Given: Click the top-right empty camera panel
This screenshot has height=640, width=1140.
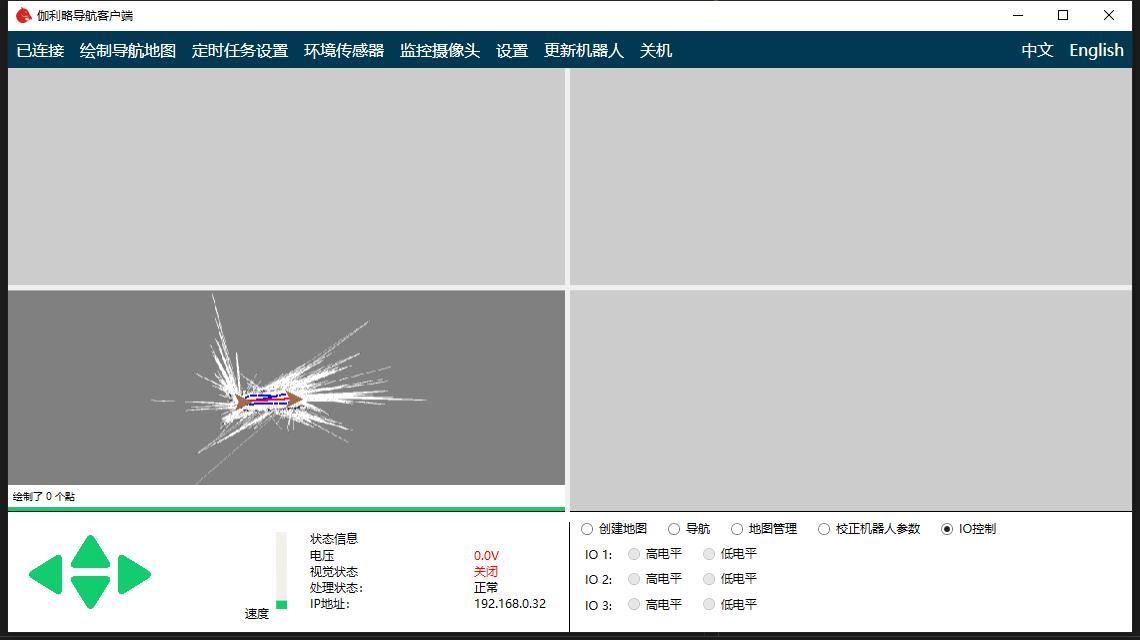Looking at the screenshot, I should coord(850,177).
